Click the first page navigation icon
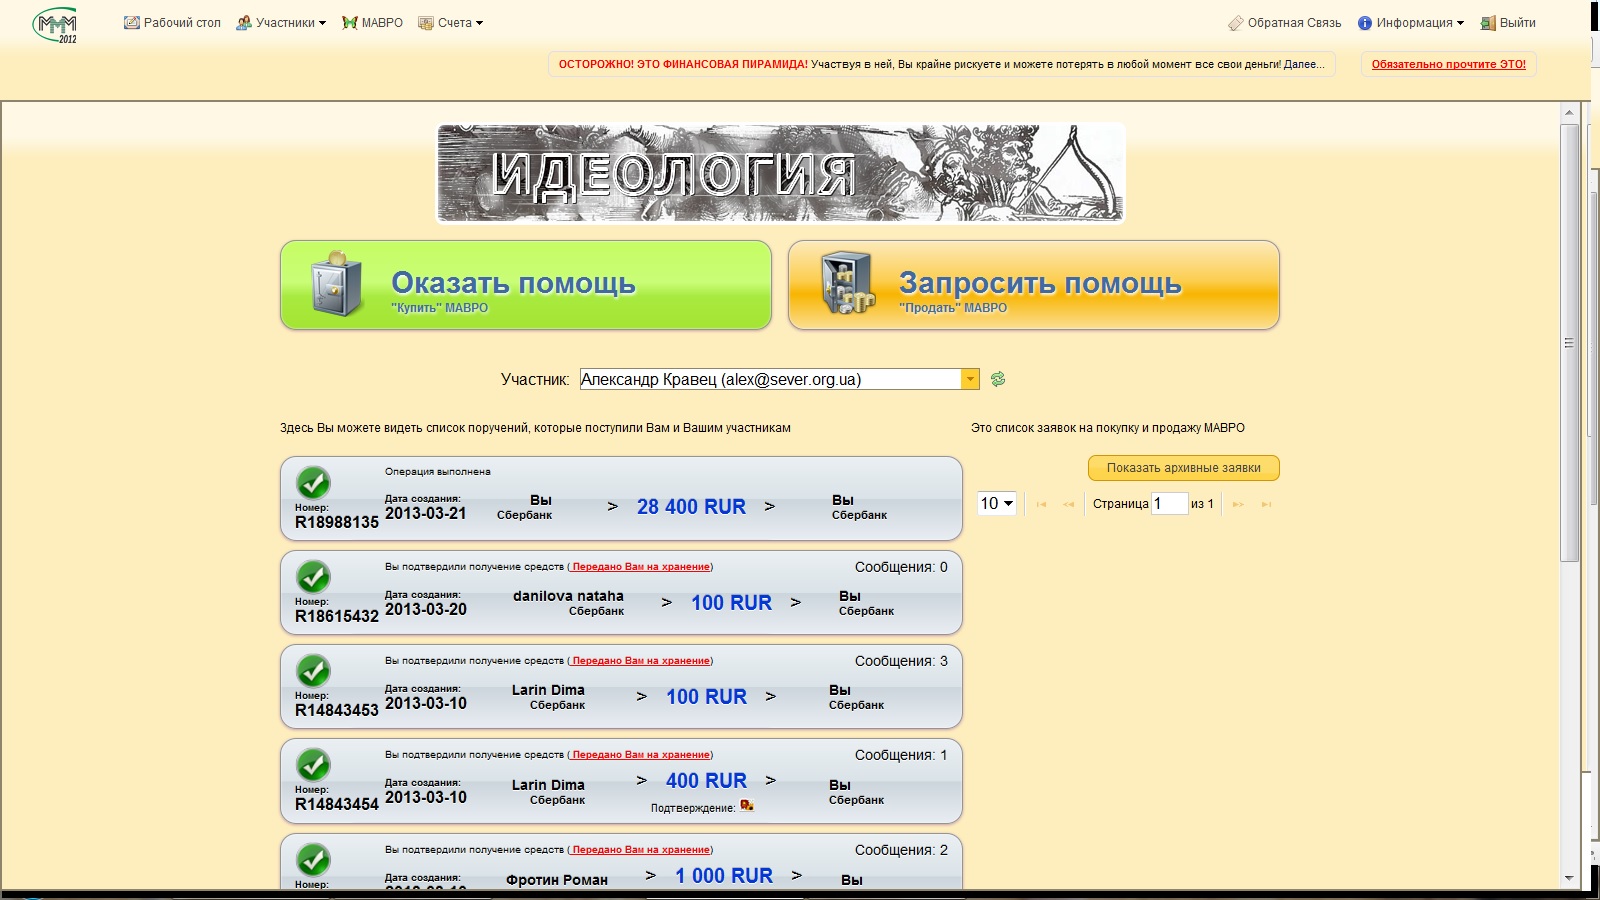Screen dimensions: 1600x900 point(1041,504)
